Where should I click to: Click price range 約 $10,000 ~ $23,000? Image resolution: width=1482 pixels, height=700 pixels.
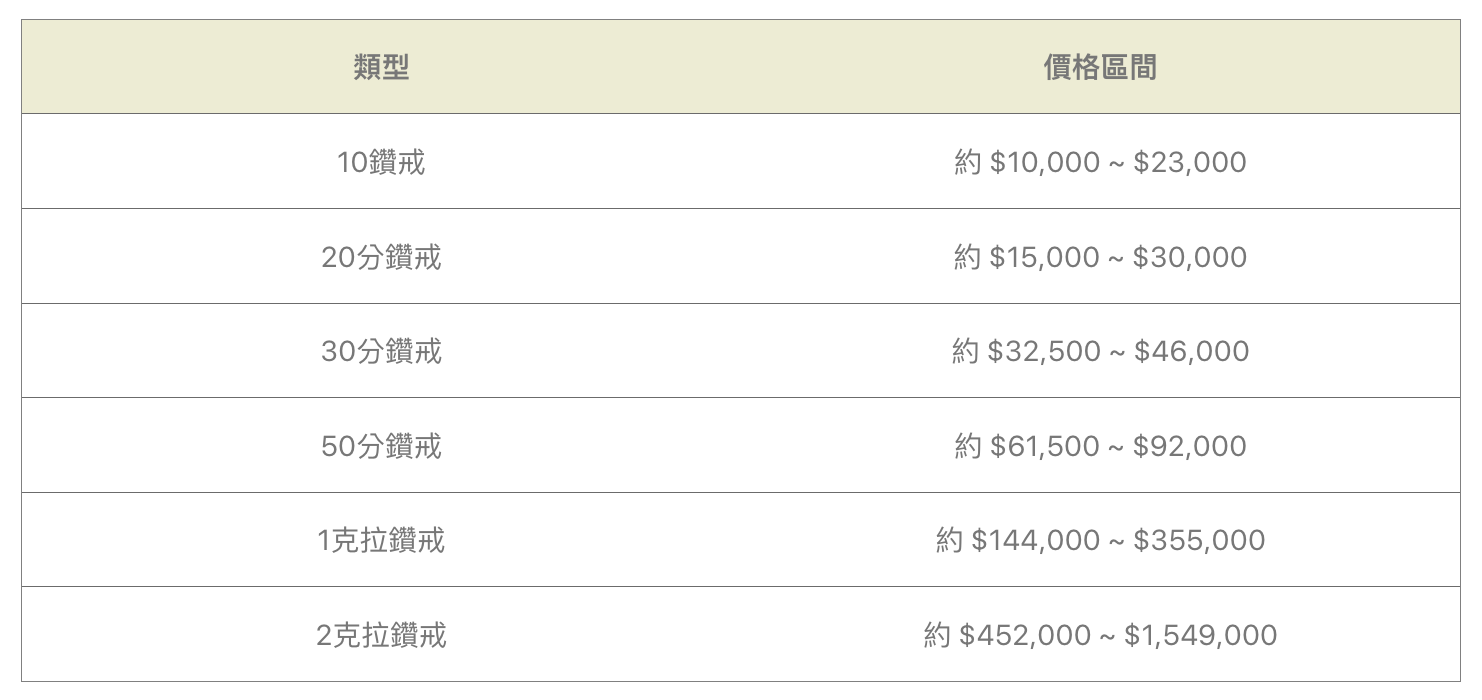[x=1100, y=162]
